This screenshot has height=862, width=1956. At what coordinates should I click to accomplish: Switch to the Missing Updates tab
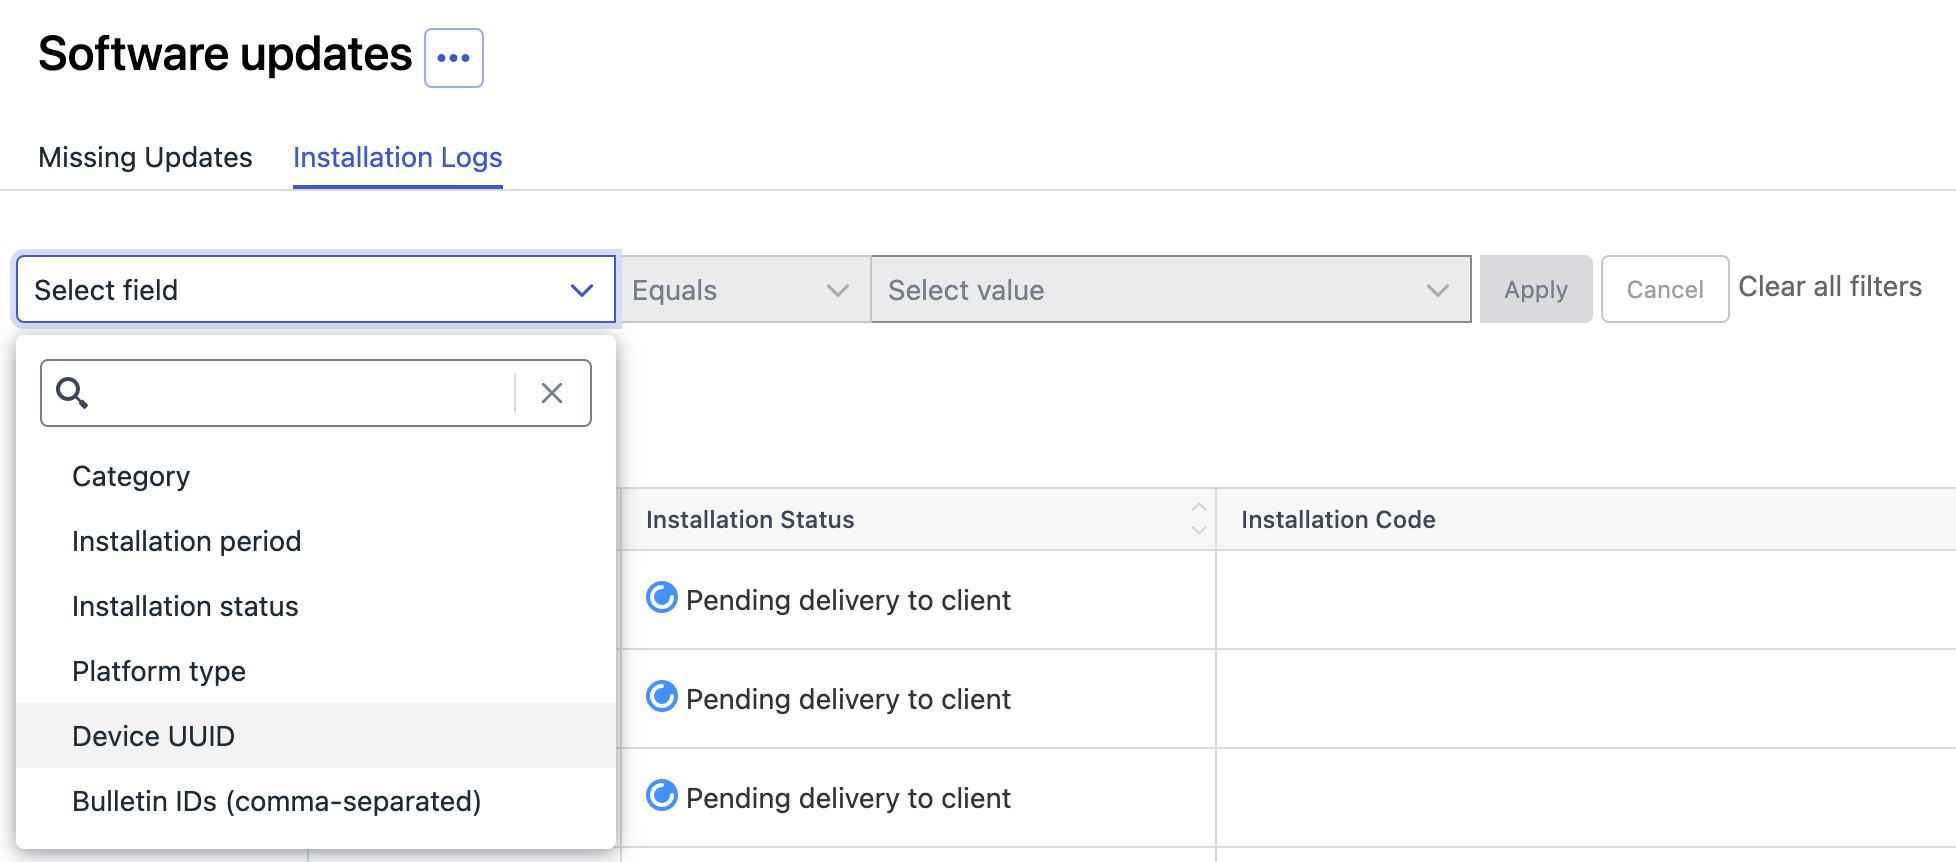click(145, 157)
